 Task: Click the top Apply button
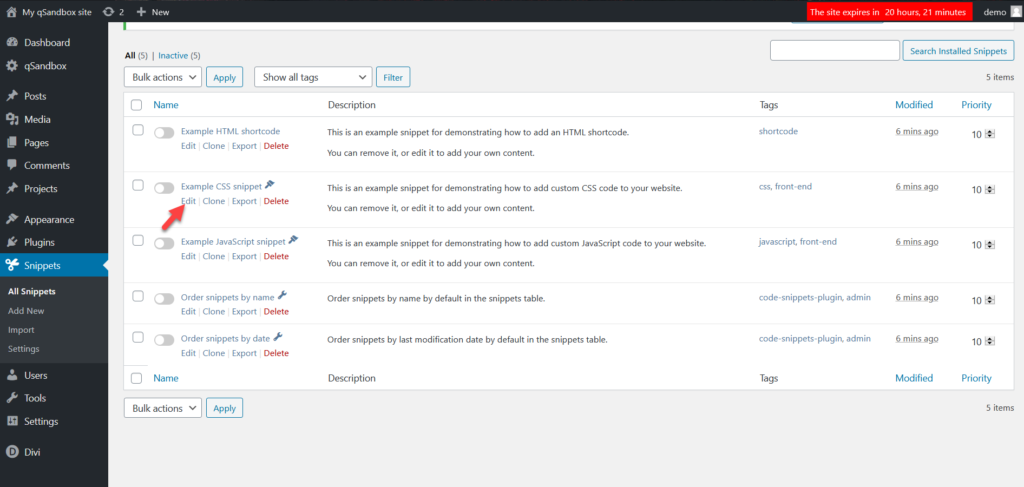click(x=224, y=77)
